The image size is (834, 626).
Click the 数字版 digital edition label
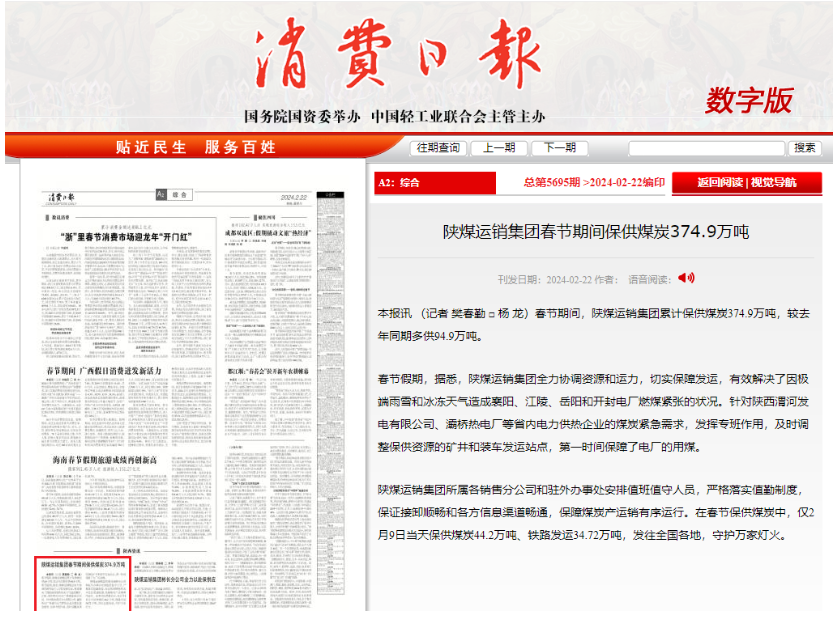[749, 101]
